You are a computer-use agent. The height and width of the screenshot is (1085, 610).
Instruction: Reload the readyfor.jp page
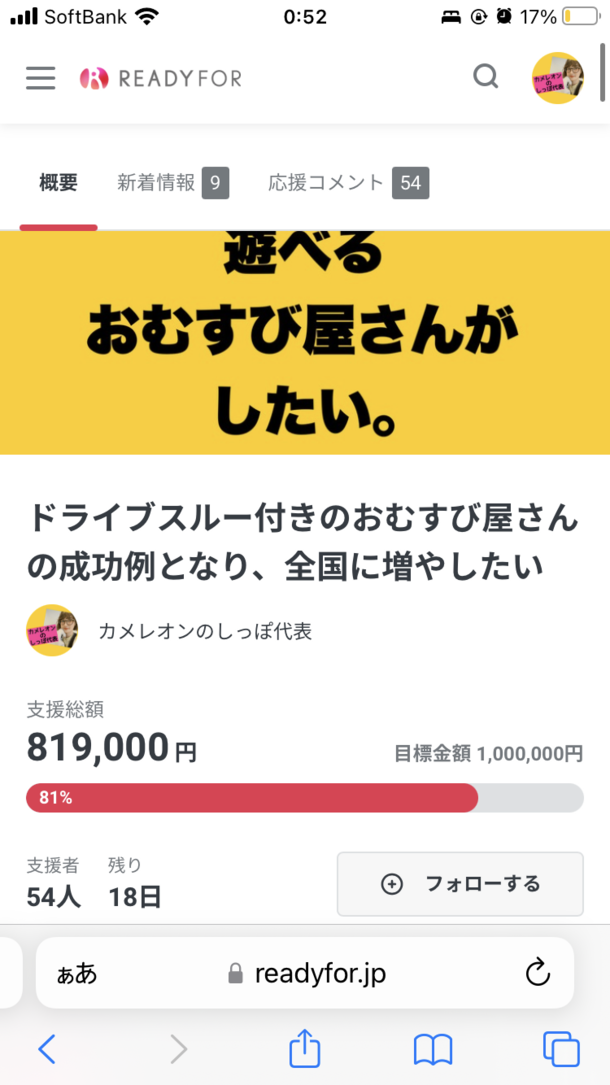(537, 972)
